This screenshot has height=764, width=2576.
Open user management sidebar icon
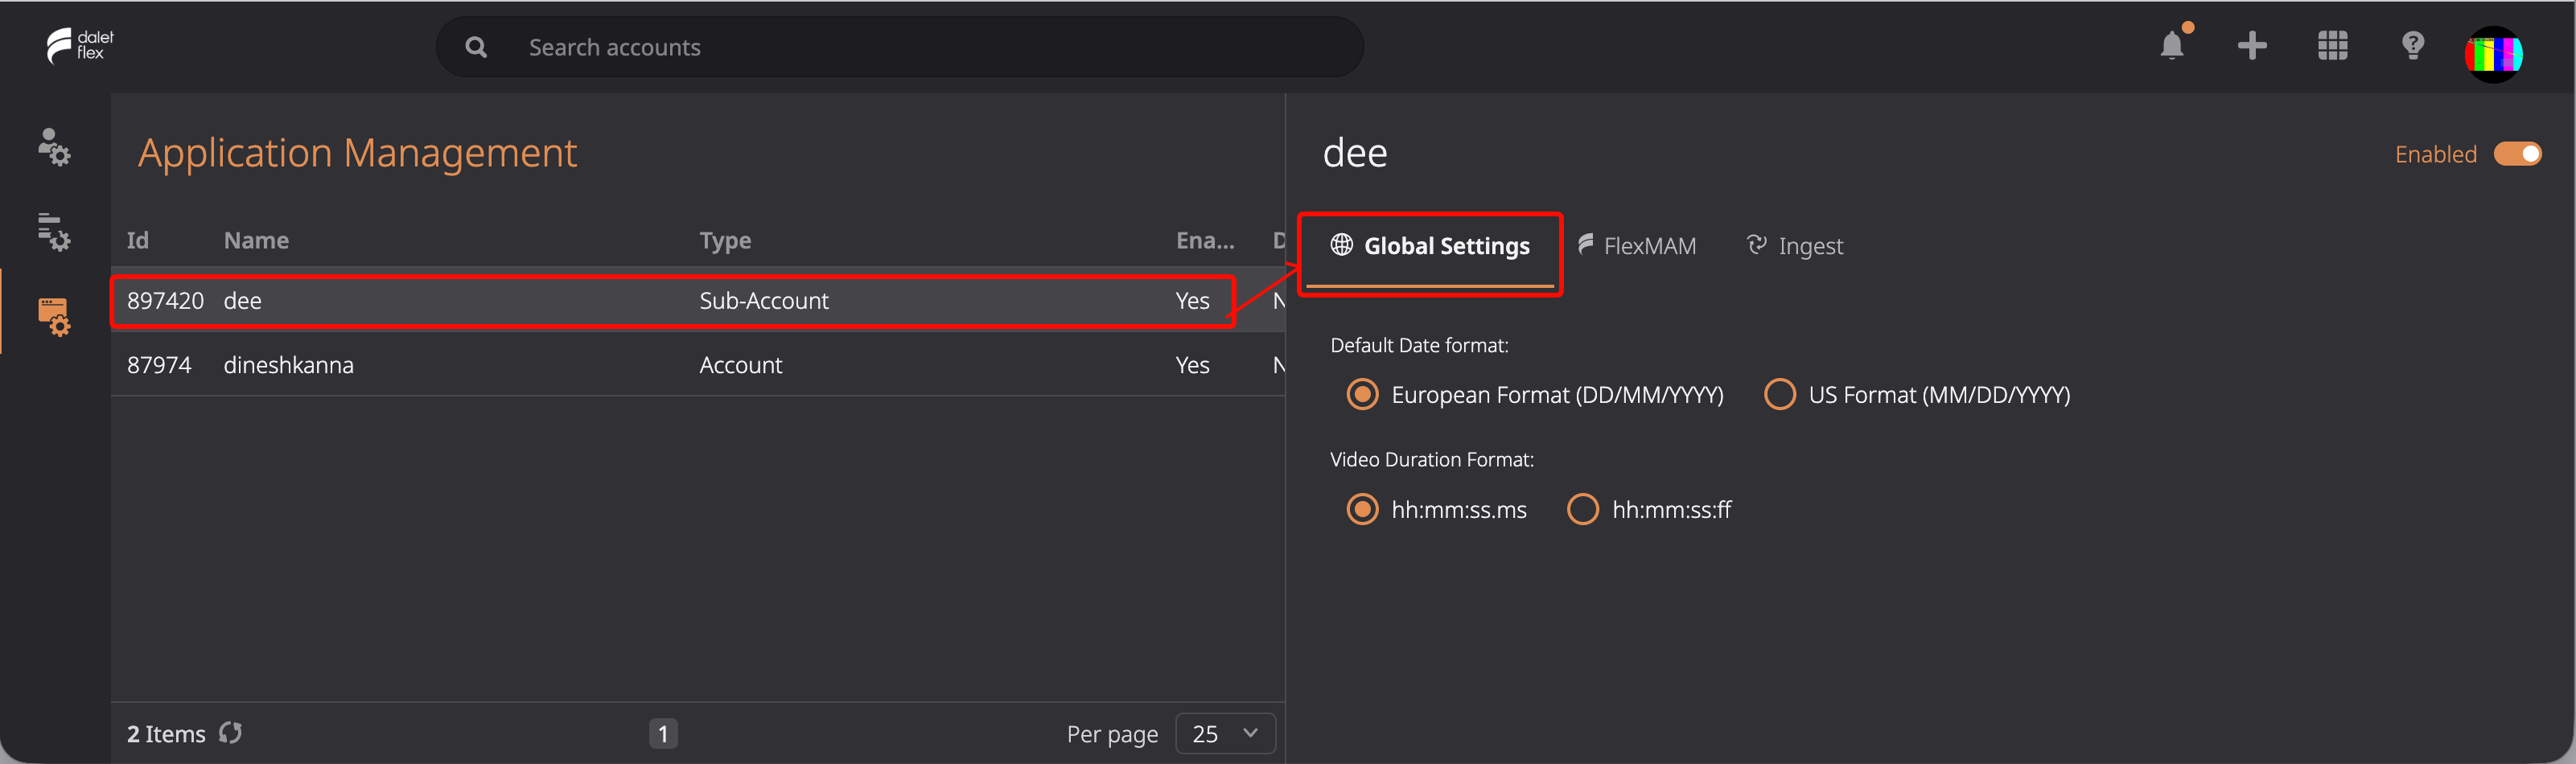(54, 146)
